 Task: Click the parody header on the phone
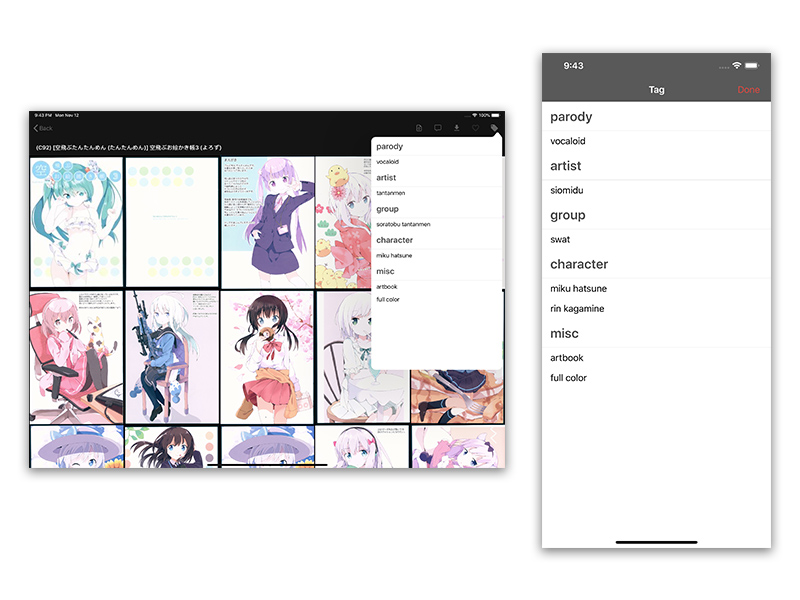click(x=571, y=117)
